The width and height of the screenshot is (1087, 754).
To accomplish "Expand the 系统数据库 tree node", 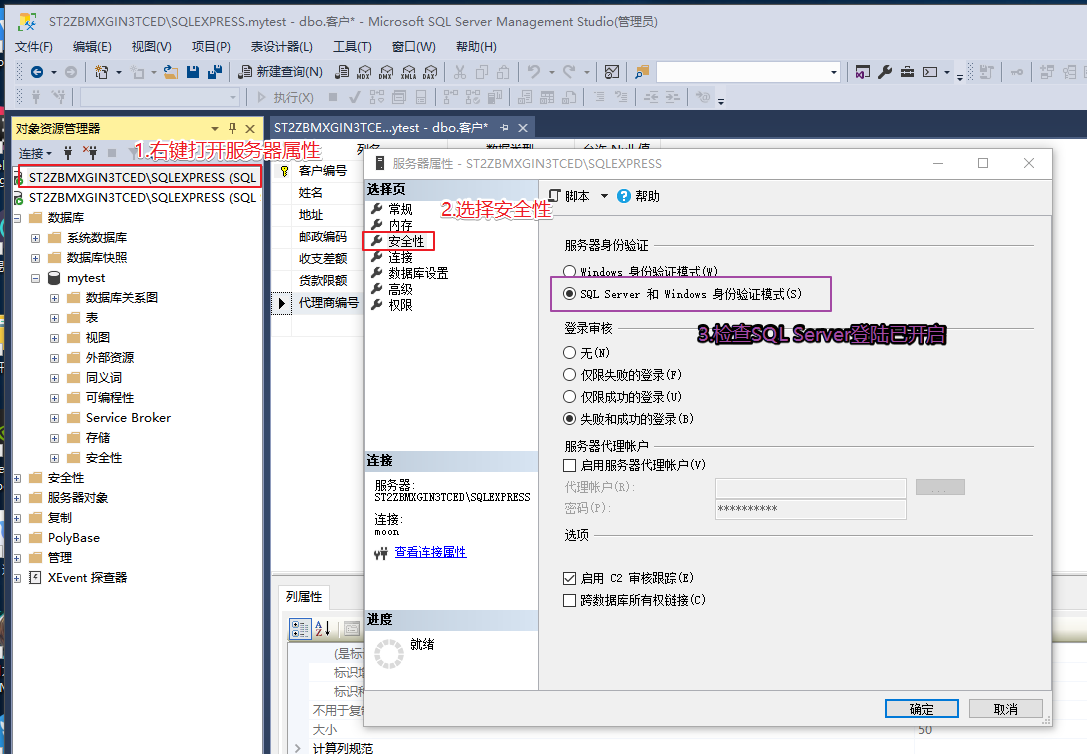I will [35, 238].
